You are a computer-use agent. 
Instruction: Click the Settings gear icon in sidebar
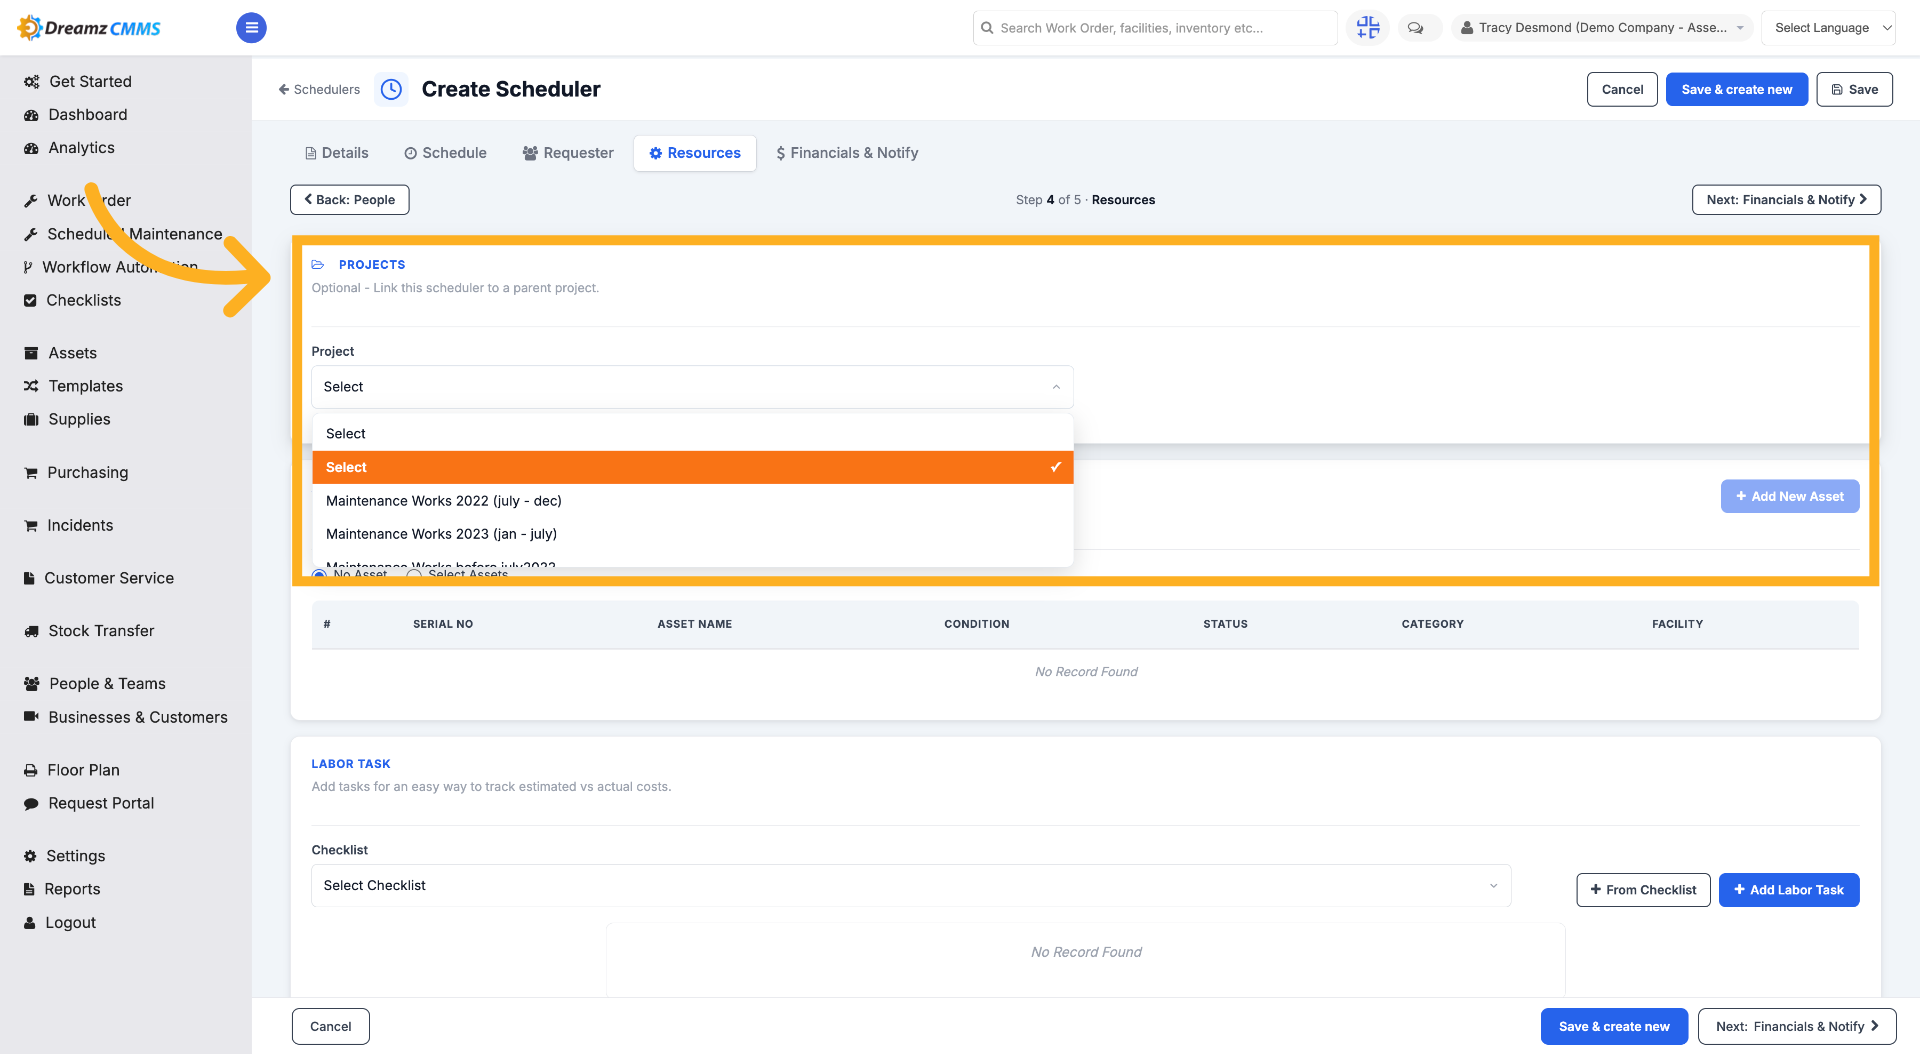point(30,856)
